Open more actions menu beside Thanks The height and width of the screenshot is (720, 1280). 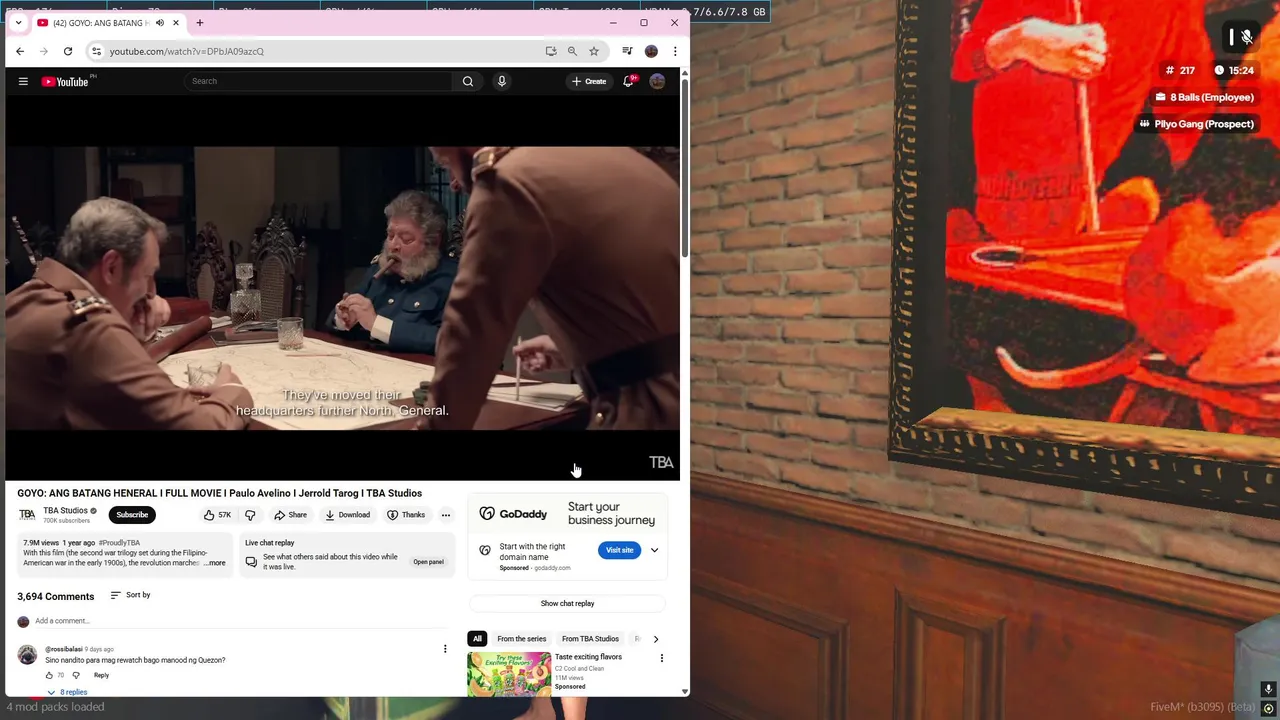click(x=446, y=515)
